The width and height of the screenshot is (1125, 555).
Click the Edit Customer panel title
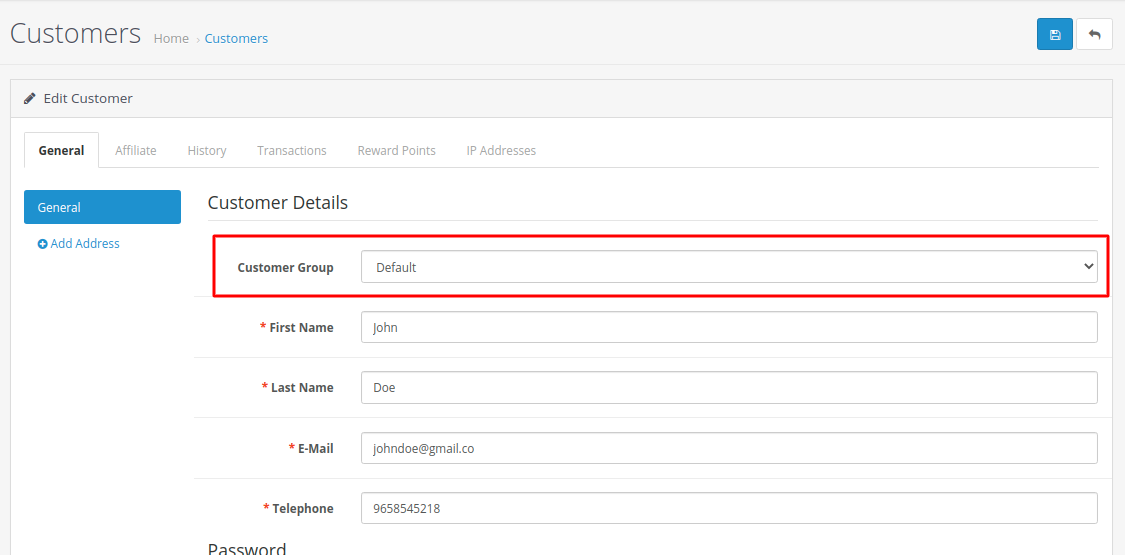pyautogui.click(x=88, y=99)
